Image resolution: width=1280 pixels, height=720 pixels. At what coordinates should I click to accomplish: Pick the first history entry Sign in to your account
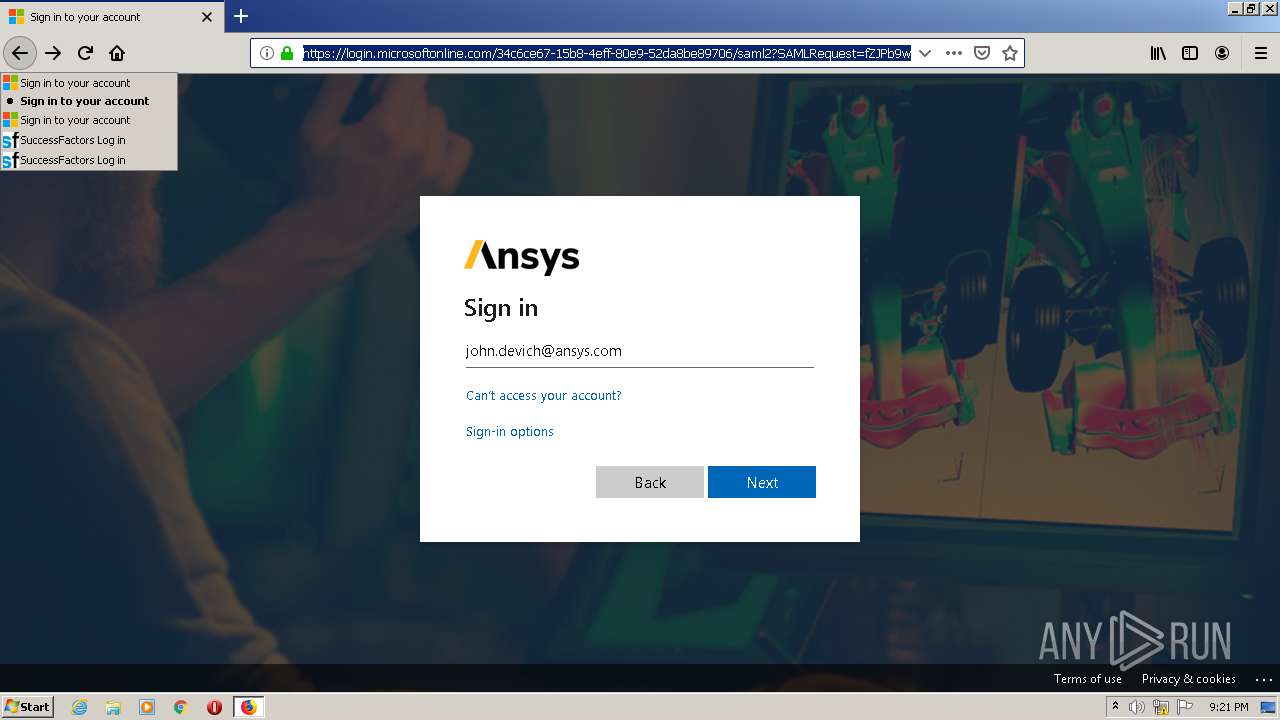(89, 83)
